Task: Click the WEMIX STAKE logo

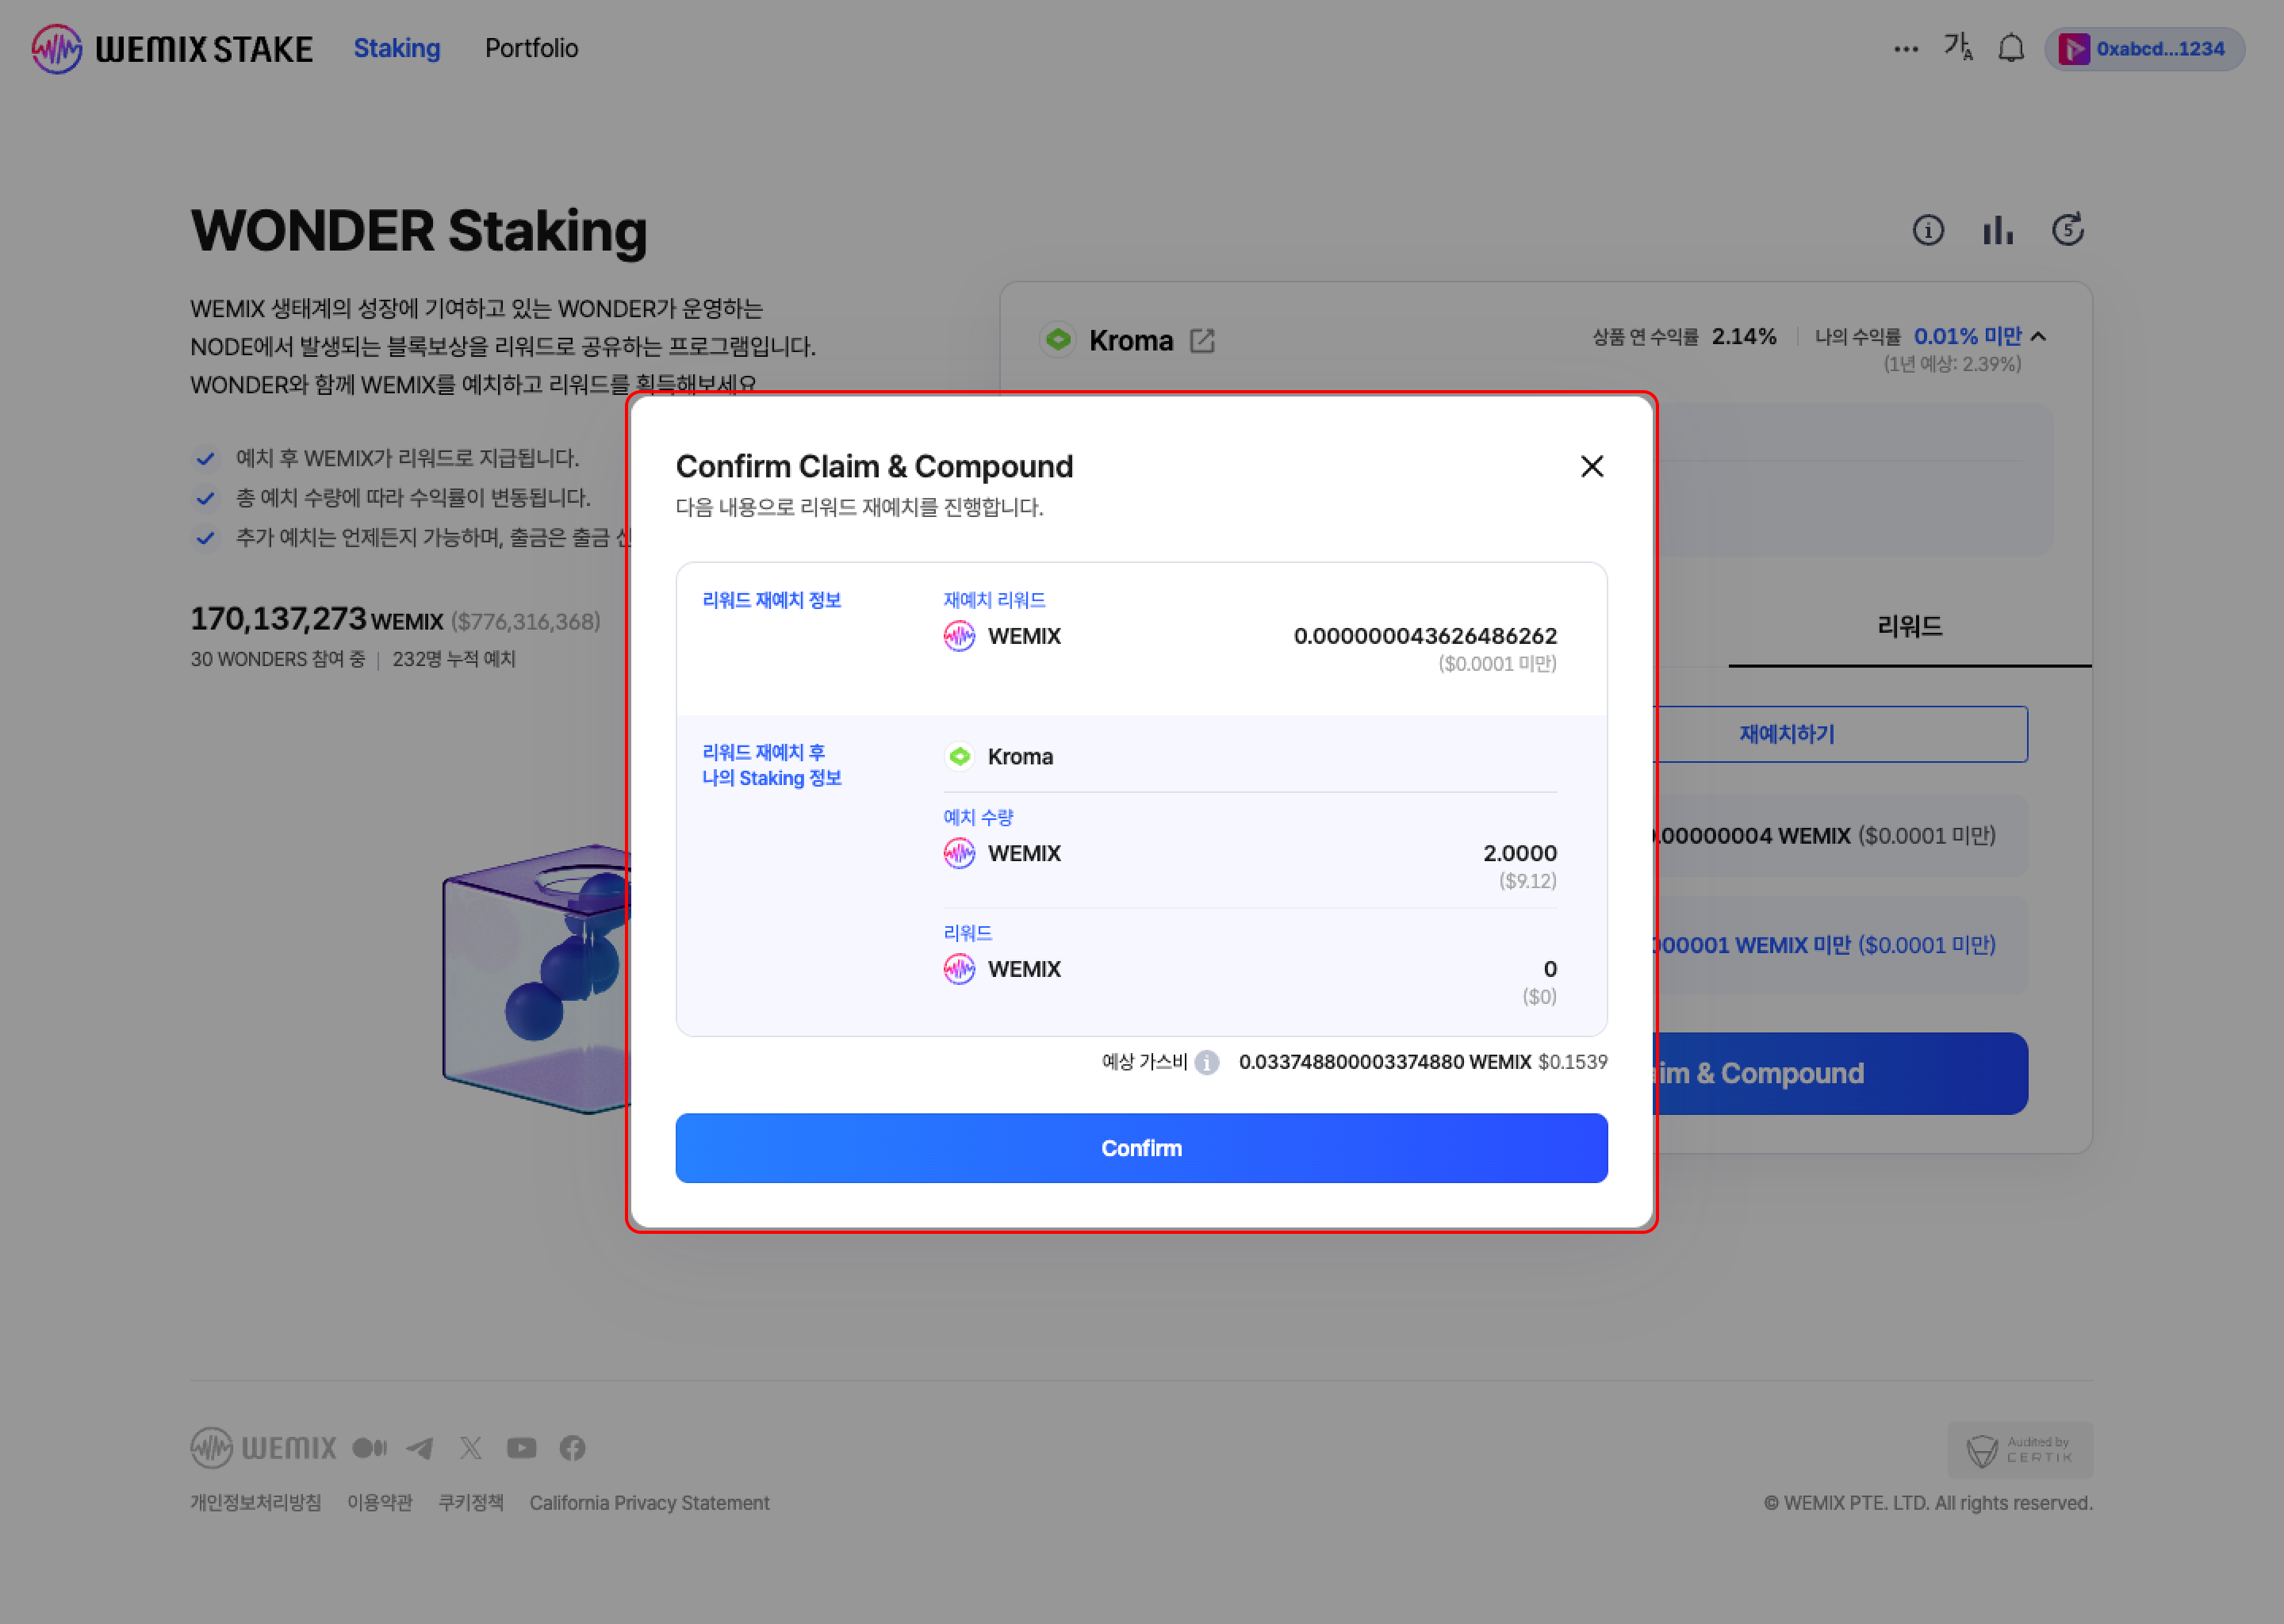Action: point(171,49)
